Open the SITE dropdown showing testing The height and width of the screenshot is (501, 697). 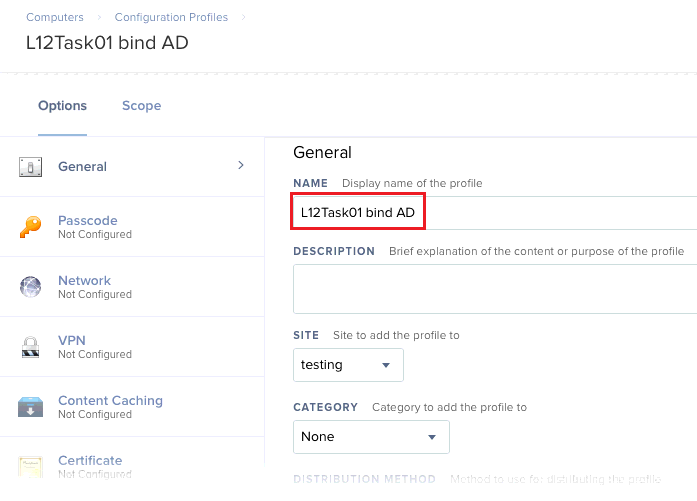click(348, 365)
